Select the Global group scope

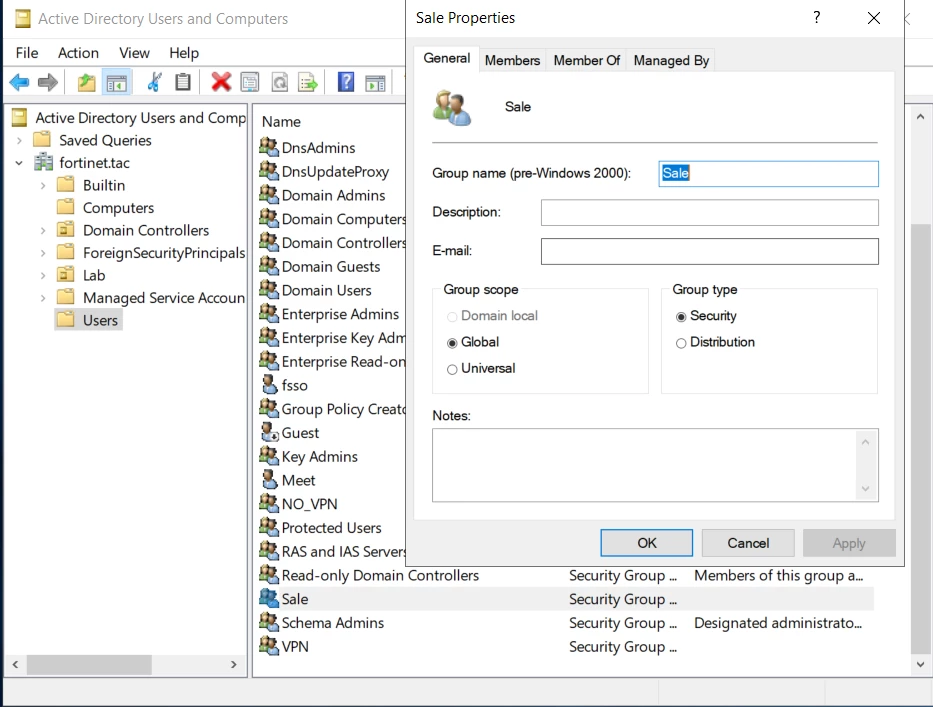[x=452, y=343]
